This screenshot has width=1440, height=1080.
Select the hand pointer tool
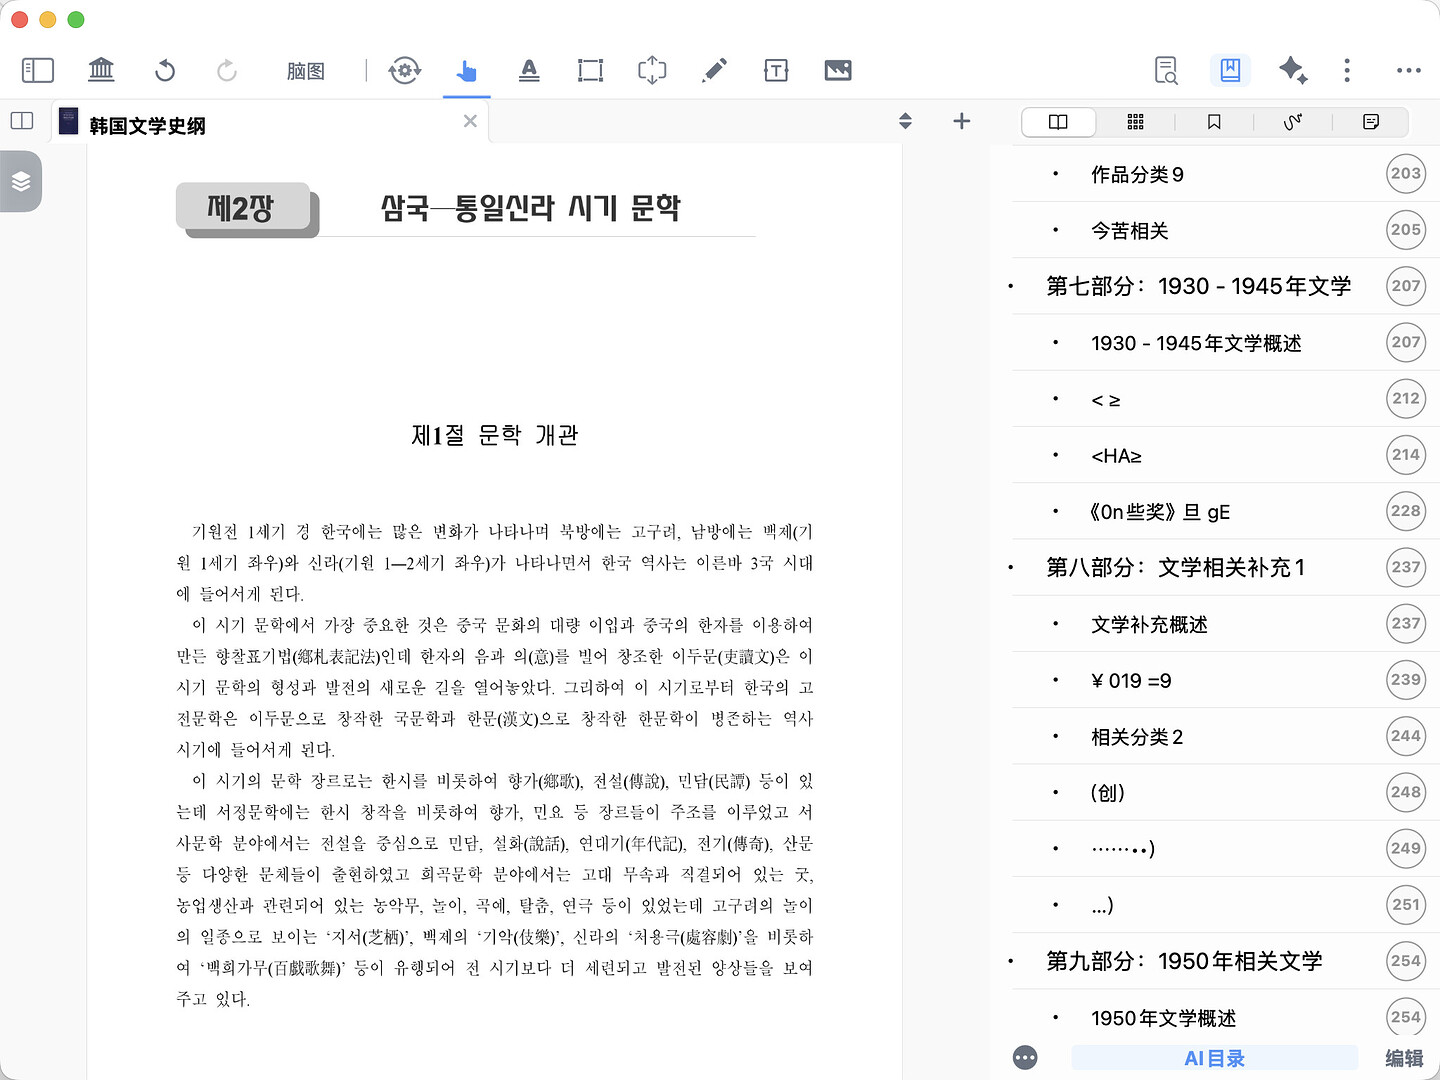(466, 70)
